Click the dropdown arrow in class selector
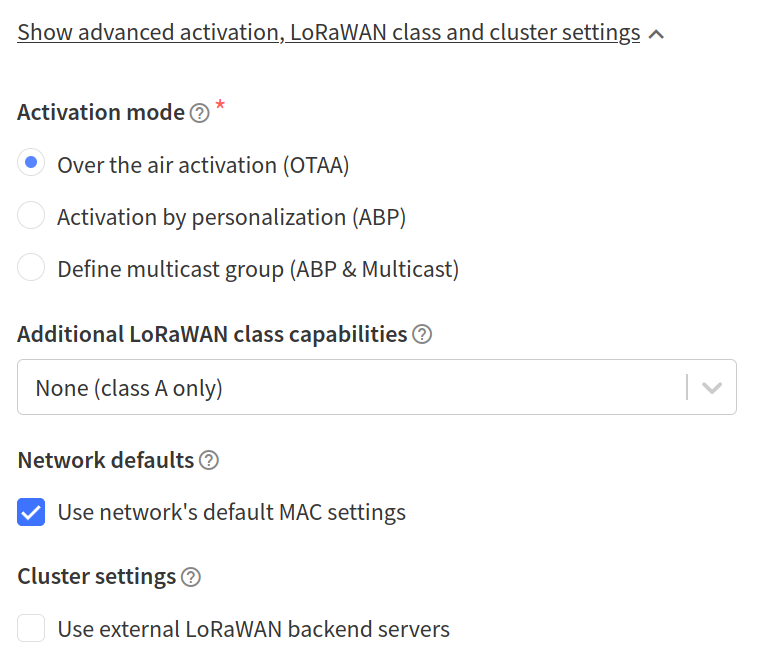 (712, 387)
